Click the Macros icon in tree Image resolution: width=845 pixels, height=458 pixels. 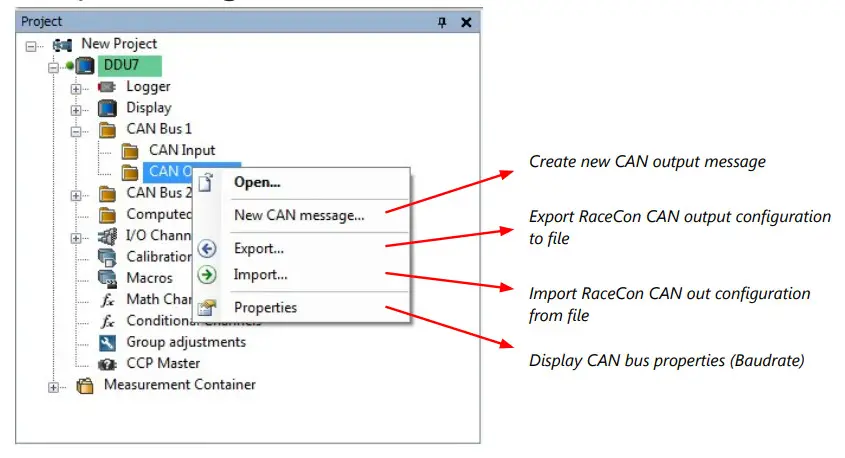pos(107,279)
